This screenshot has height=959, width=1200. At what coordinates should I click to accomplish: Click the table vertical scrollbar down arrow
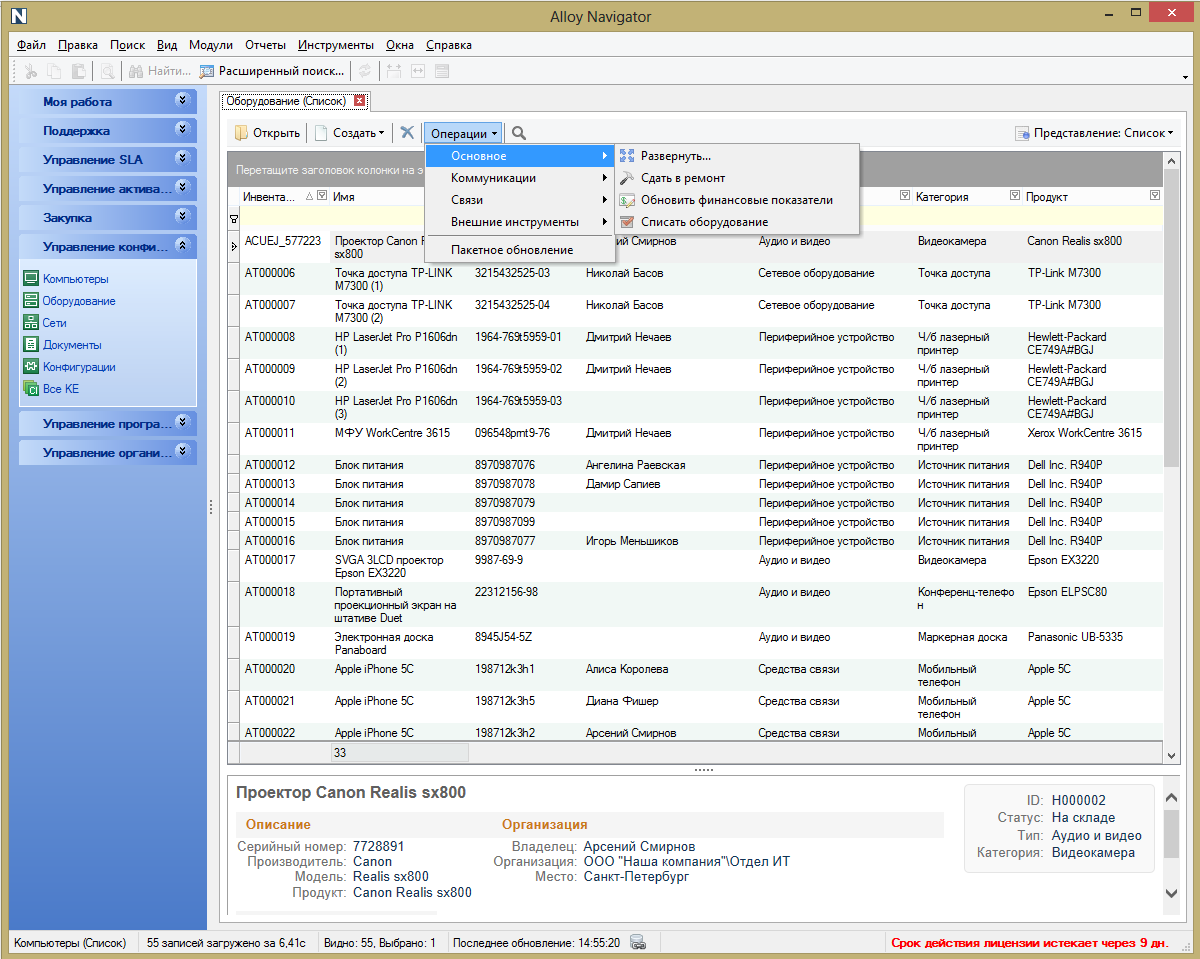pos(1173,755)
